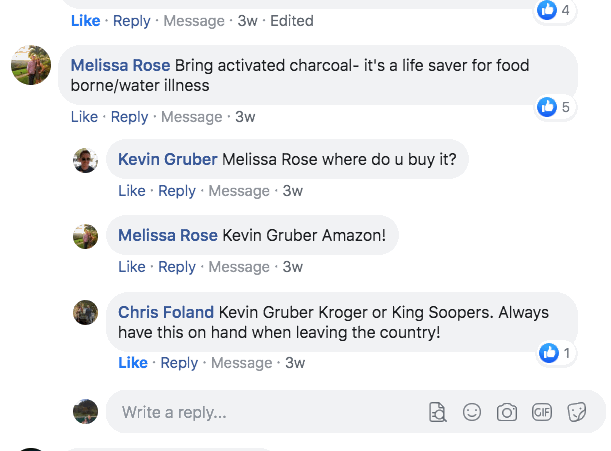Open Chris Foland's profile picture

pyautogui.click(x=86, y=312)
